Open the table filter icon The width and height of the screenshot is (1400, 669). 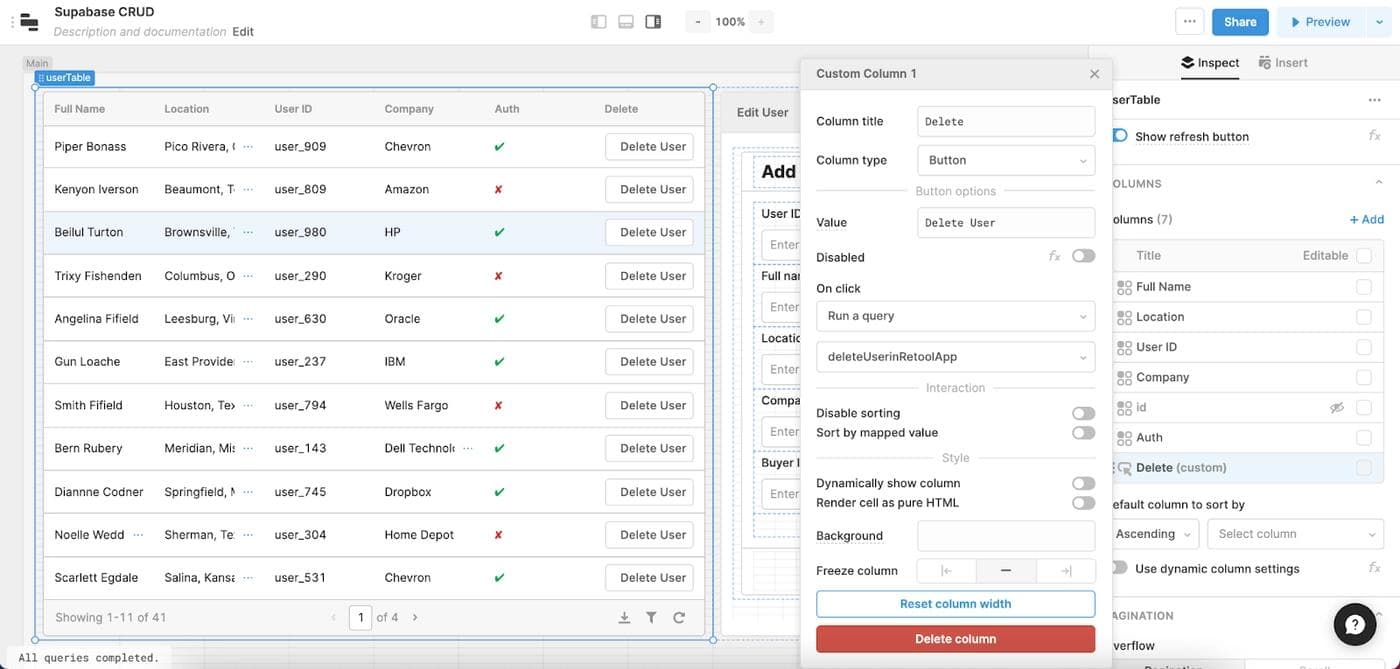point(651,618)
